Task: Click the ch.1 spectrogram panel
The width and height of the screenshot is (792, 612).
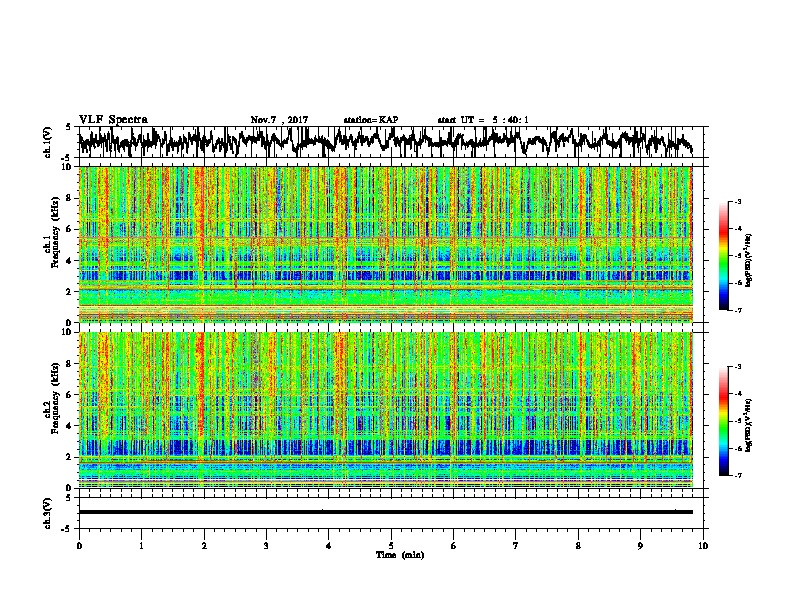Action: (x=386, y=244)
